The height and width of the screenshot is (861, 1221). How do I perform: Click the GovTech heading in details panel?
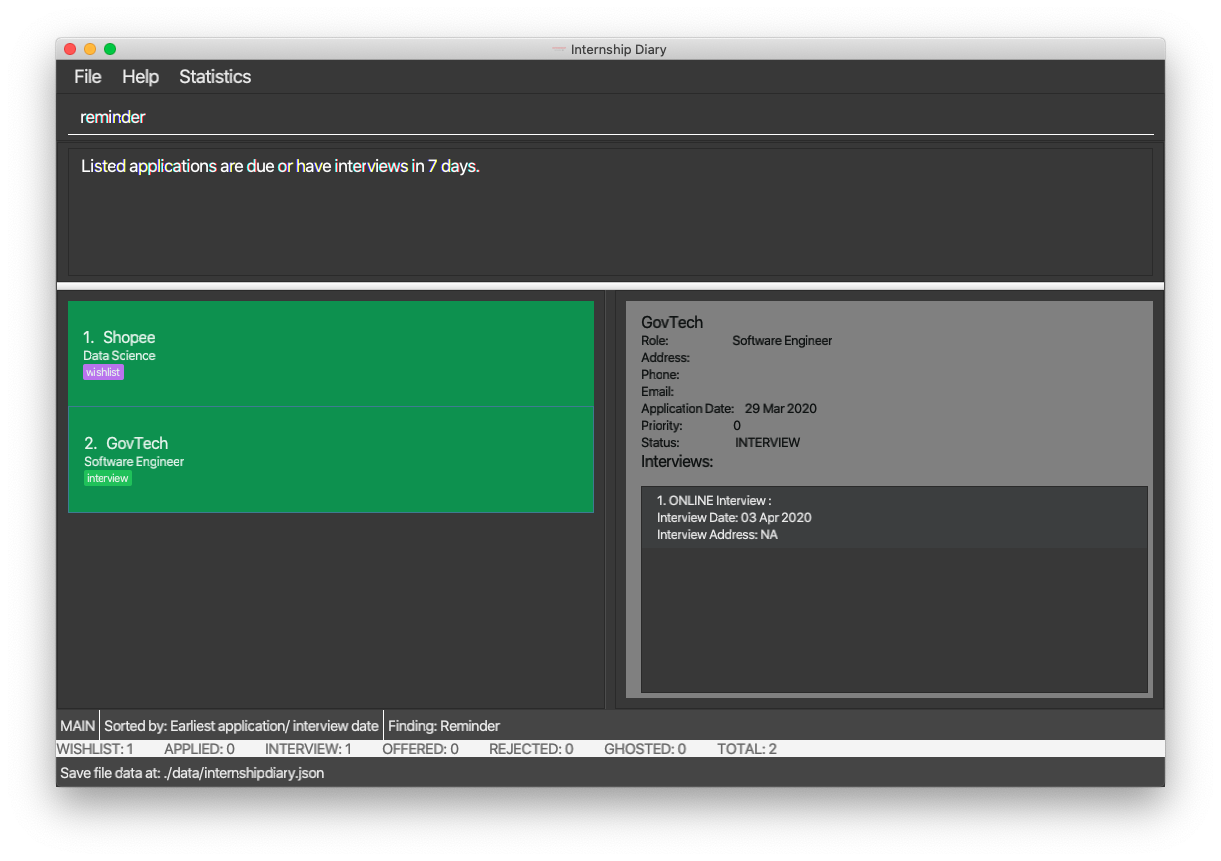click(672, 322)
